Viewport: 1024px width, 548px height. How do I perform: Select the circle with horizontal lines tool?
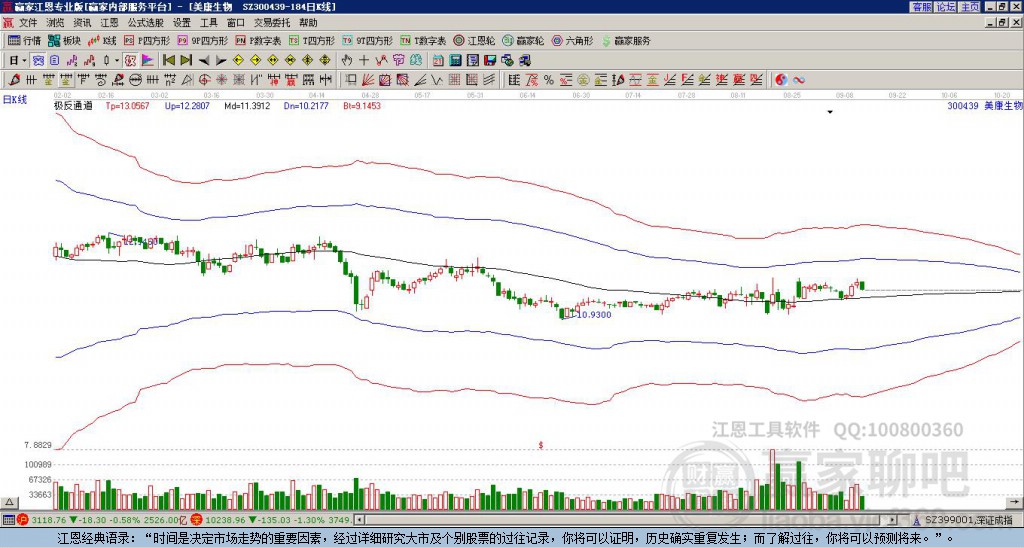tap(135, 80)
